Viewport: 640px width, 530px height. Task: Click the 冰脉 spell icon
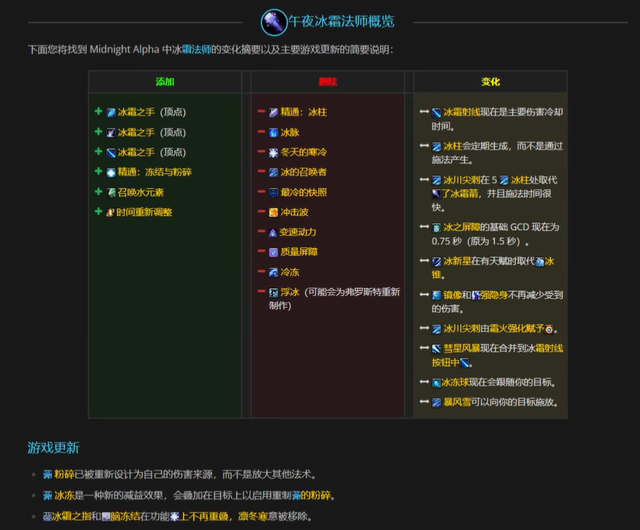click(273, 132)
